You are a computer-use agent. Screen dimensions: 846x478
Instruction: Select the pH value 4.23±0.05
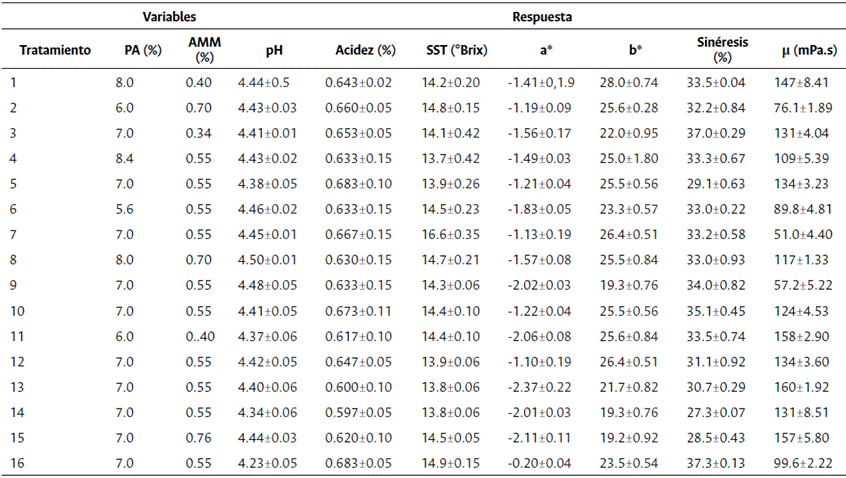point(266,464)
